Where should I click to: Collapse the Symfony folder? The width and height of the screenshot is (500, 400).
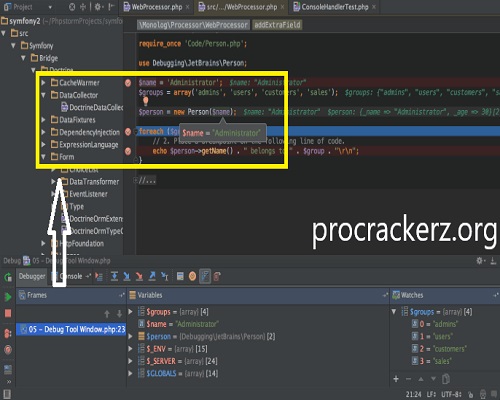[x=14, y=46]
